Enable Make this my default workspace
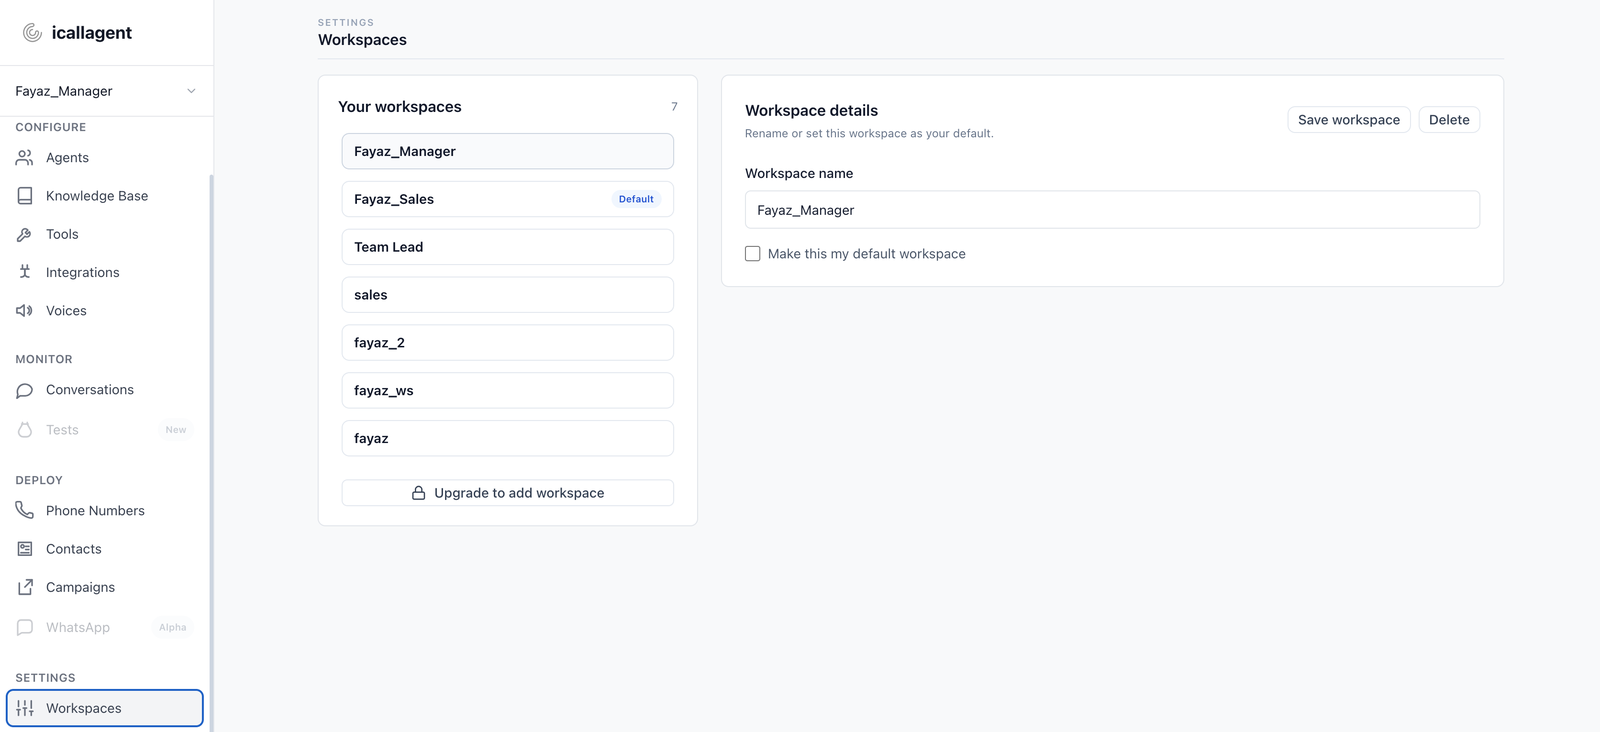 tap(753, 254)
